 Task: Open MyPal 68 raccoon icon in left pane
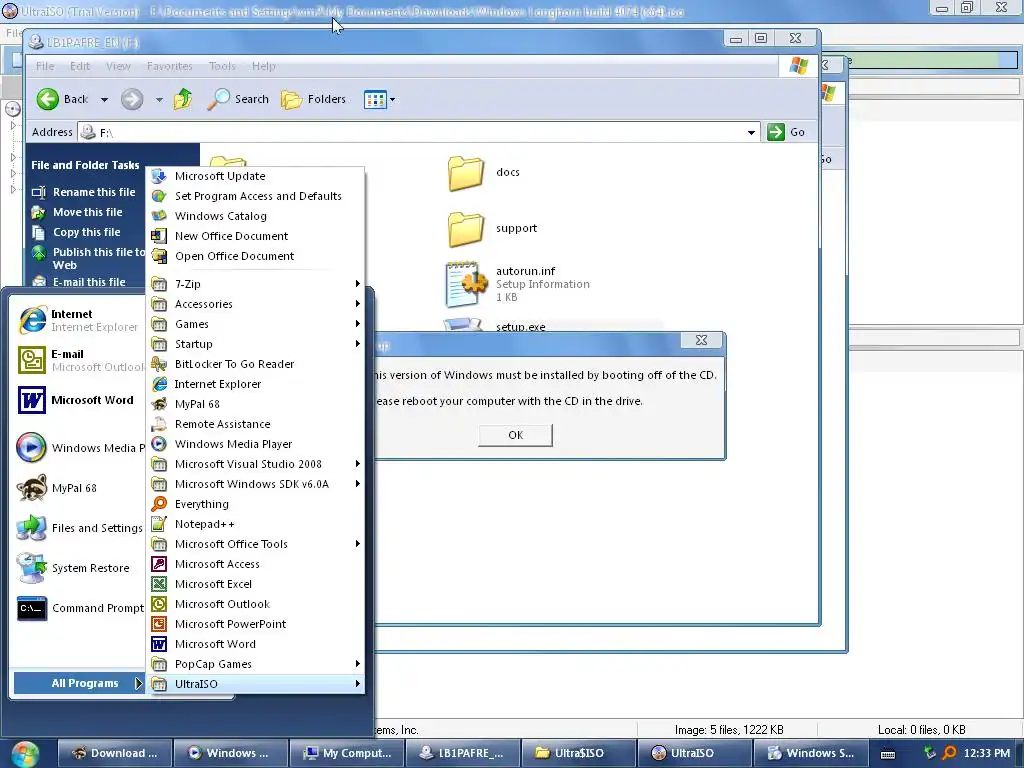tap(31, 488)
